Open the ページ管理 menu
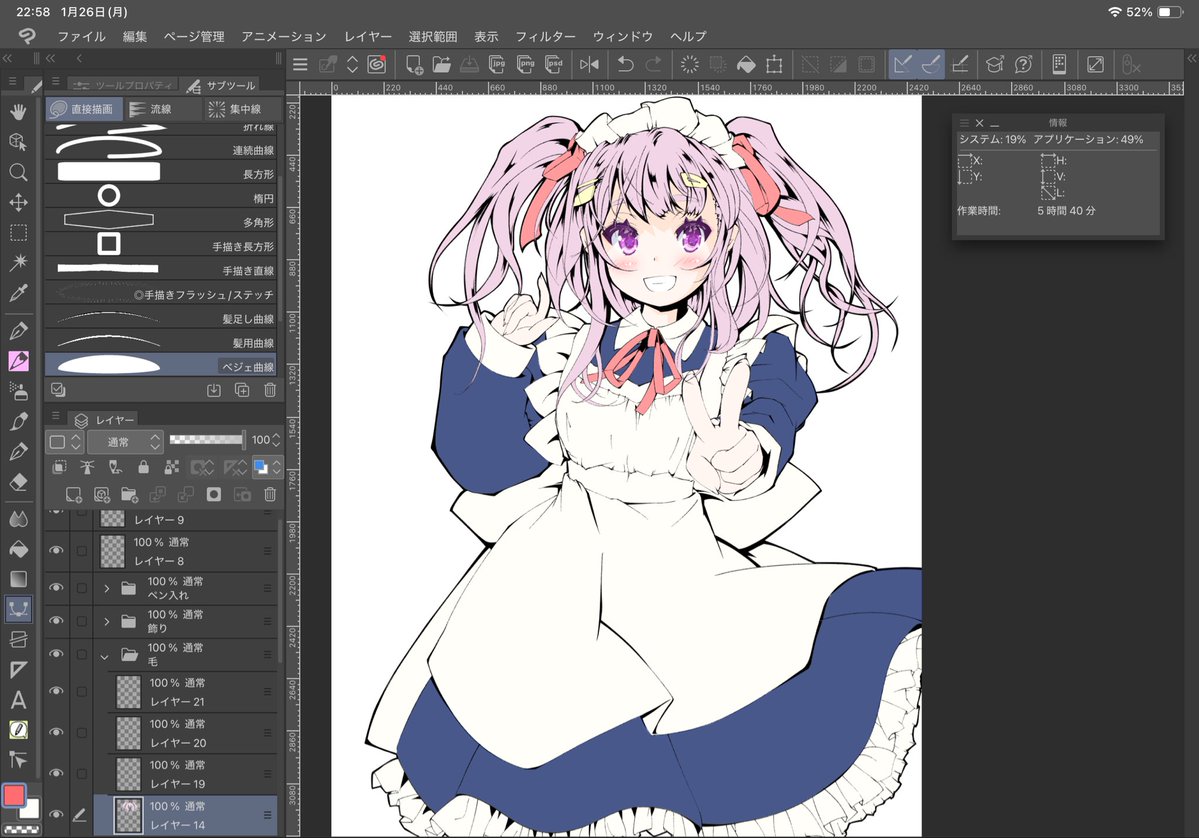The width and height of the screenshot is (1199, 838). (194, 36)
